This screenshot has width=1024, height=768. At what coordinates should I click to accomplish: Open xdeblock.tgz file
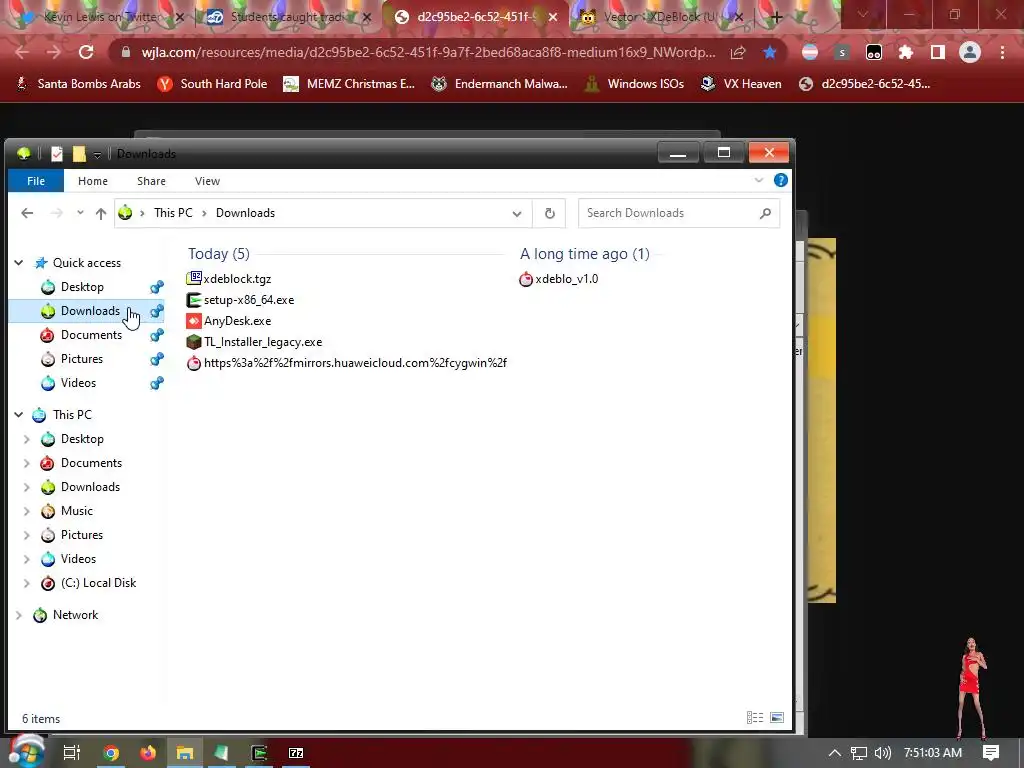point(229,279)
